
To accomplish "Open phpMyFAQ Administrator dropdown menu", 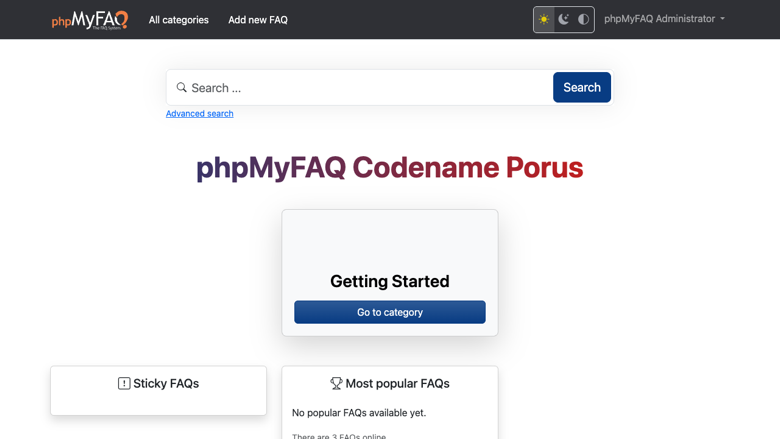I will click(x=664, y=19).
